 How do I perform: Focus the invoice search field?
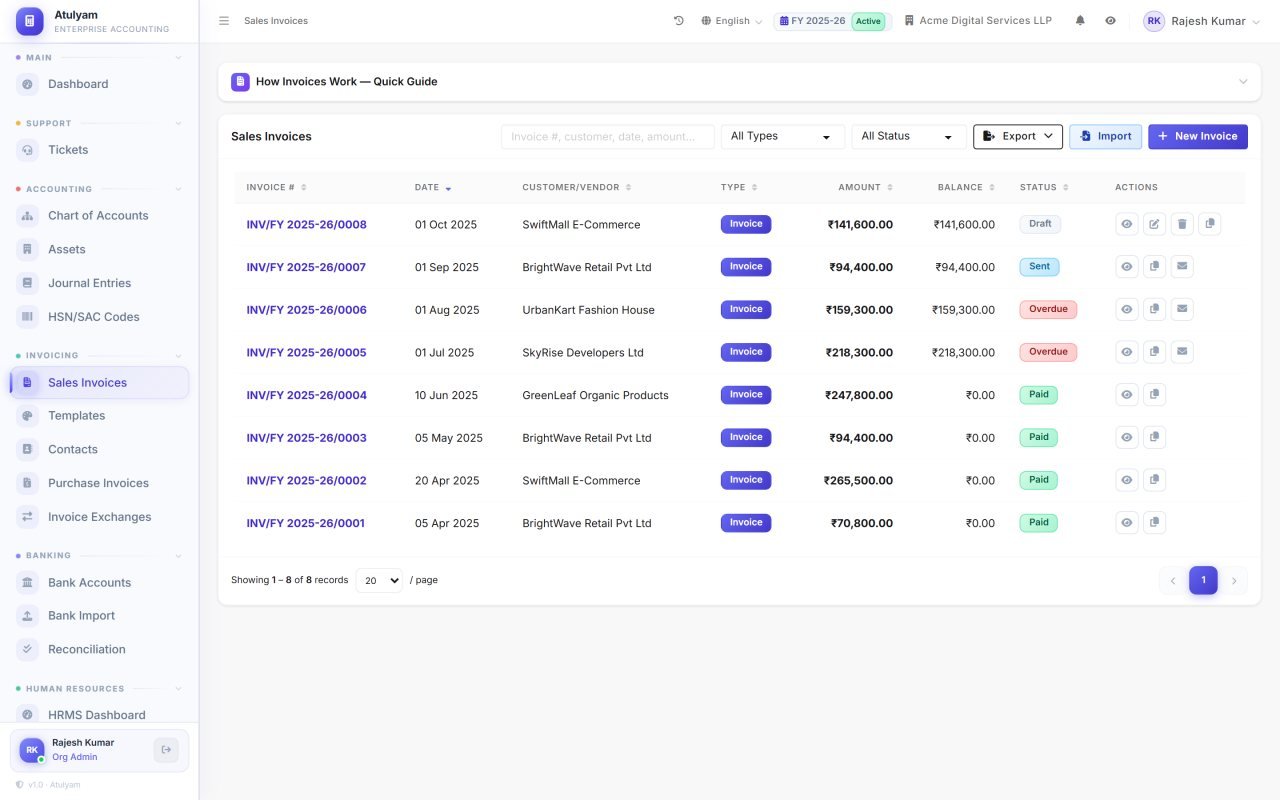(608, 137)
